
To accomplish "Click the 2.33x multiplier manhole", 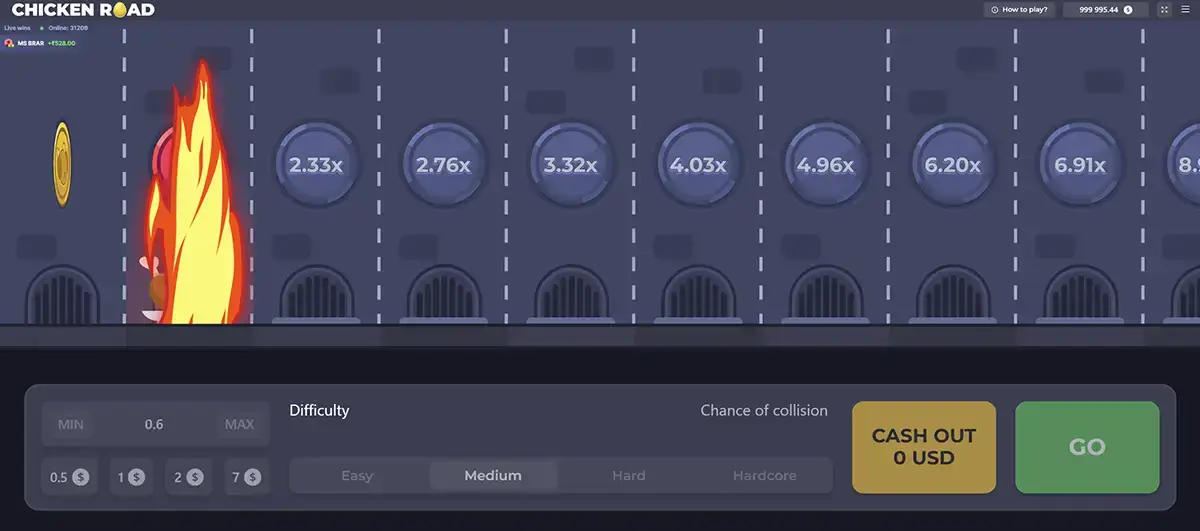I will [x=316, y=165].
